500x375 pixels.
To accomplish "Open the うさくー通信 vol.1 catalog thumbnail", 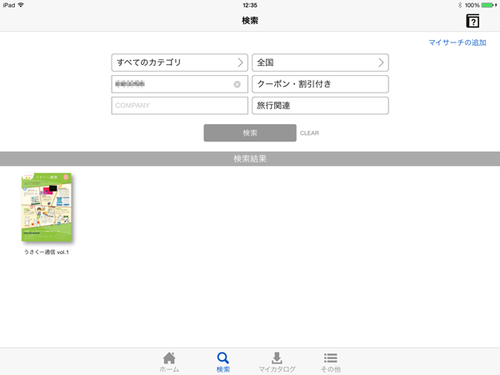I will (47, 207).
